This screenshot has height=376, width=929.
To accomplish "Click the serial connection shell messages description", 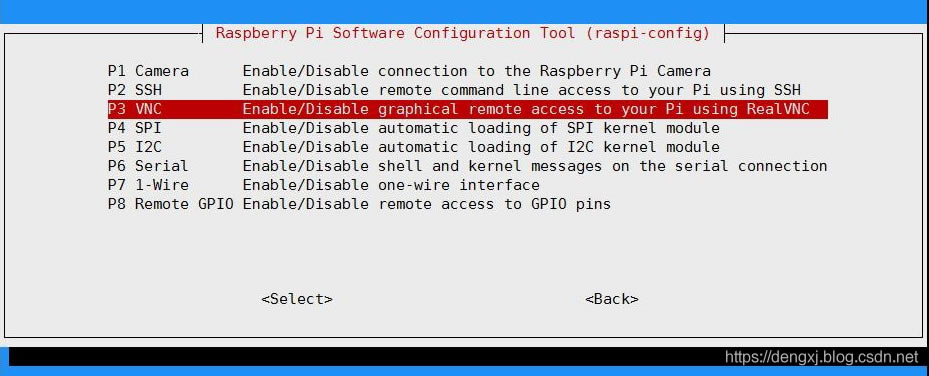I will click(535, 166).
